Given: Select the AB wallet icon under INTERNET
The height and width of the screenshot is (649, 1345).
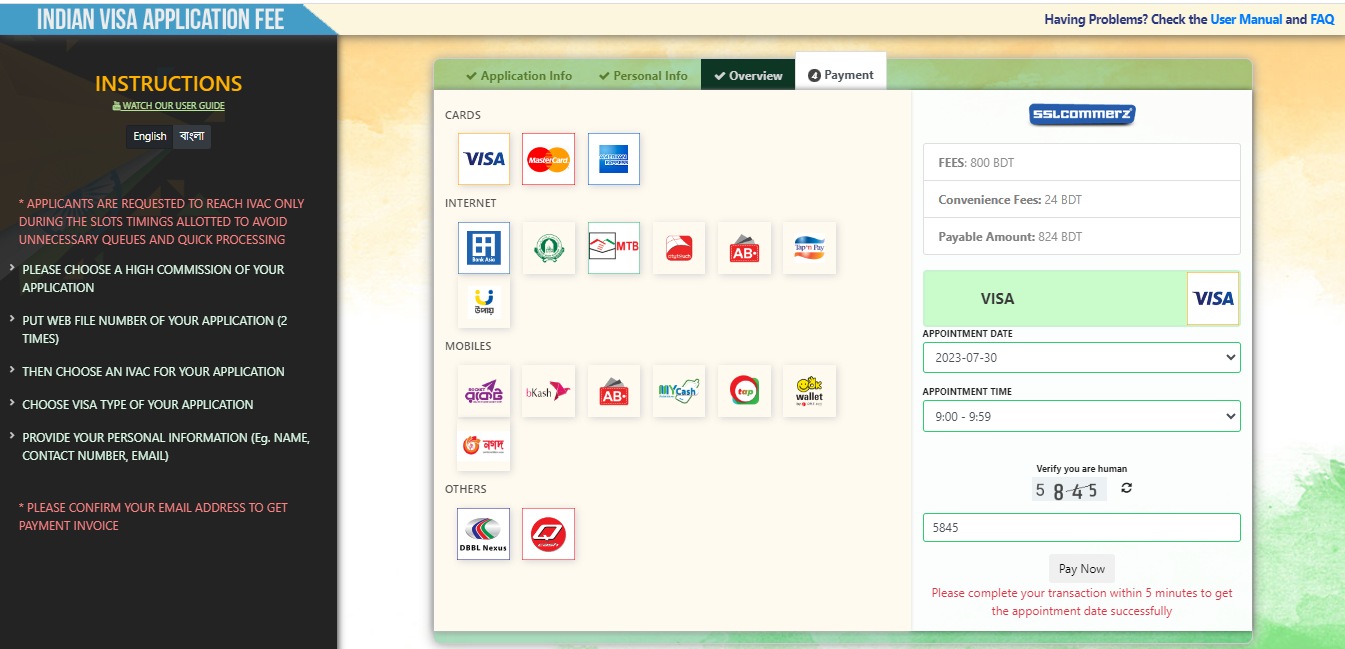Looking at the screenshot, I should point(744,248).
